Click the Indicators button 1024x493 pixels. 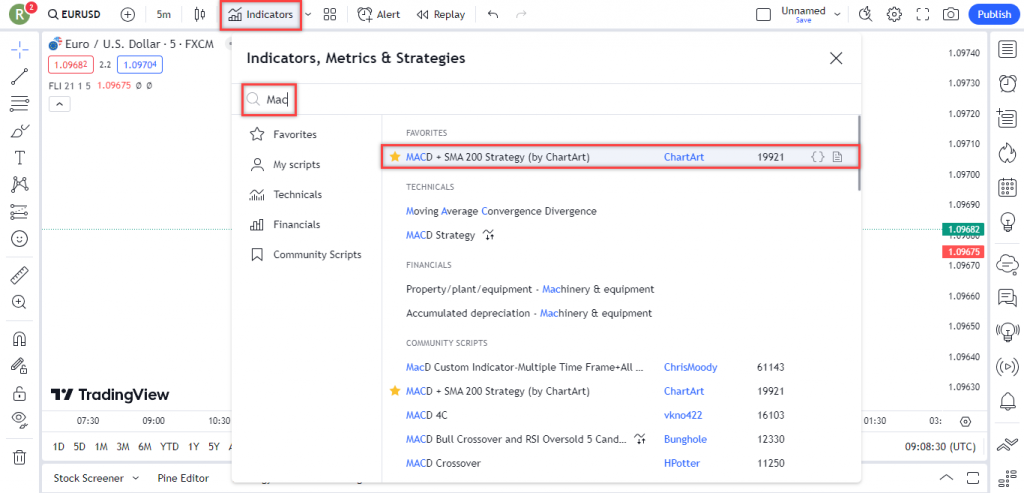[261, 14]
